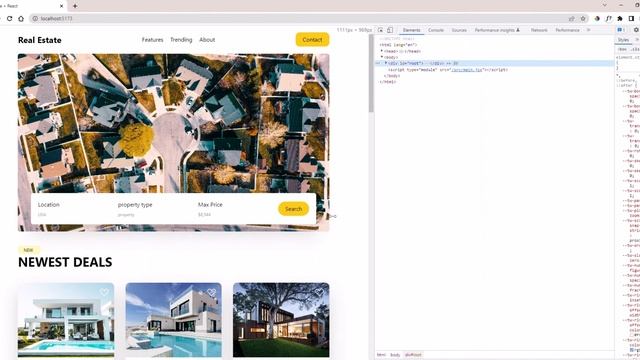Open tab search chevron in title bar
Image resolution: width=640 pixels, height=360 pixels.
click(604, 5)
